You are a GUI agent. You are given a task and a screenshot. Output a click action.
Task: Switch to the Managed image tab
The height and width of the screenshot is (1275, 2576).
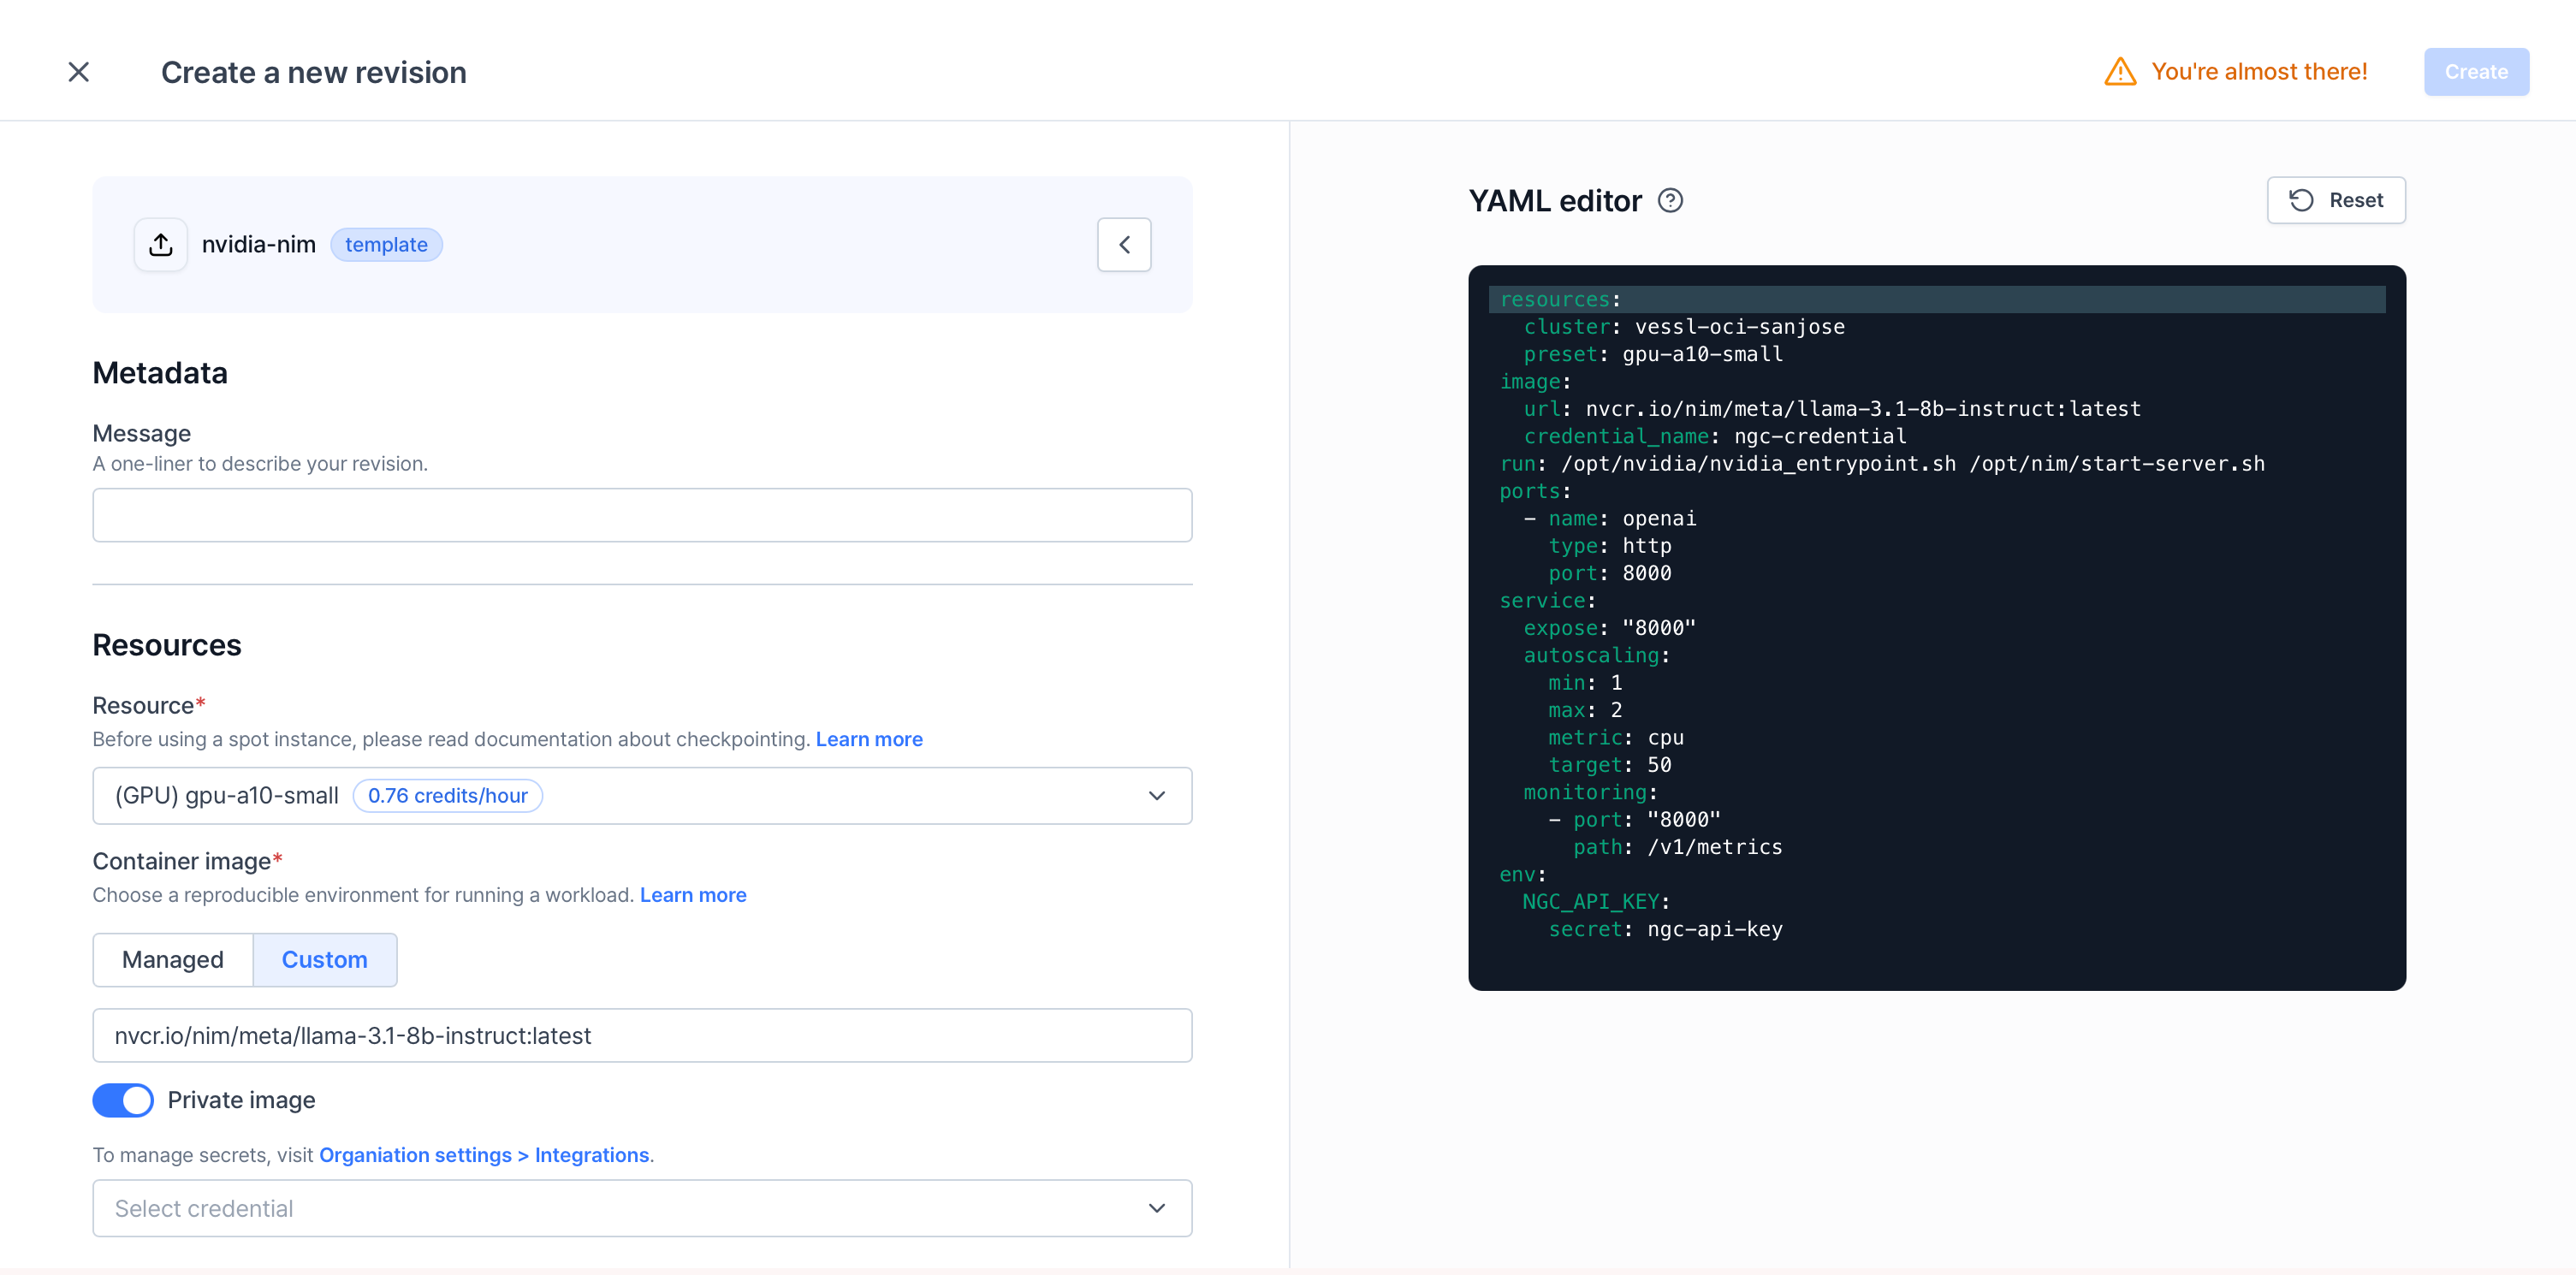tap(173, 960)
